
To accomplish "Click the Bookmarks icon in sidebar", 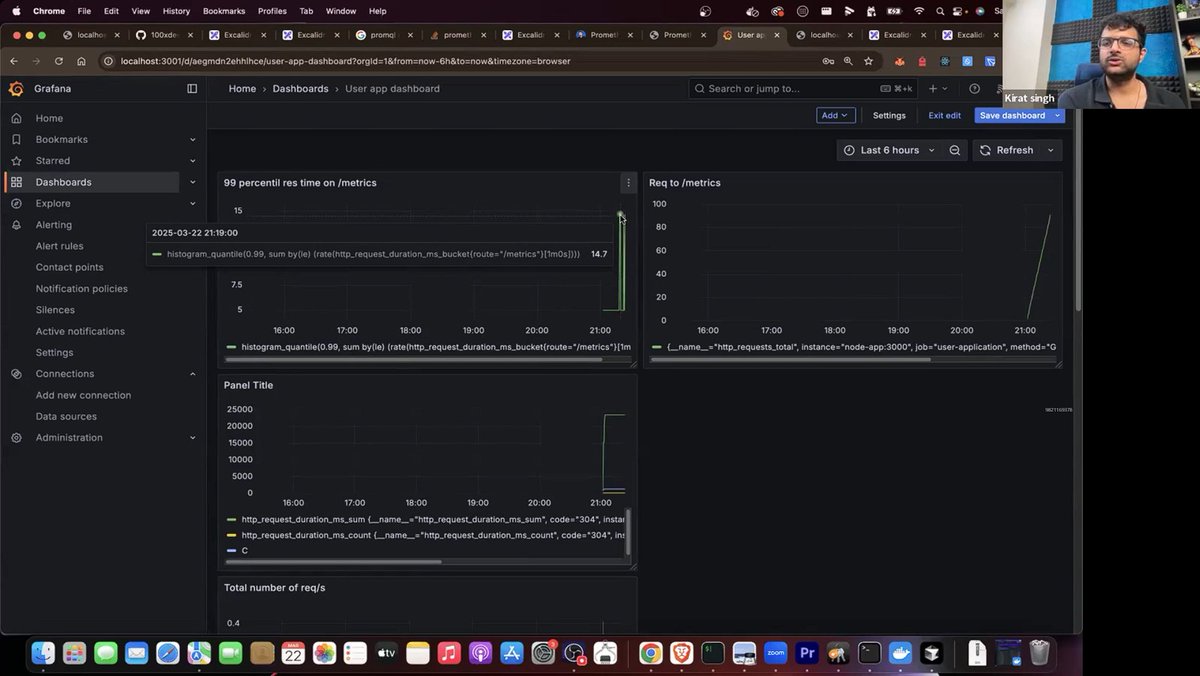I will point(16,140).
